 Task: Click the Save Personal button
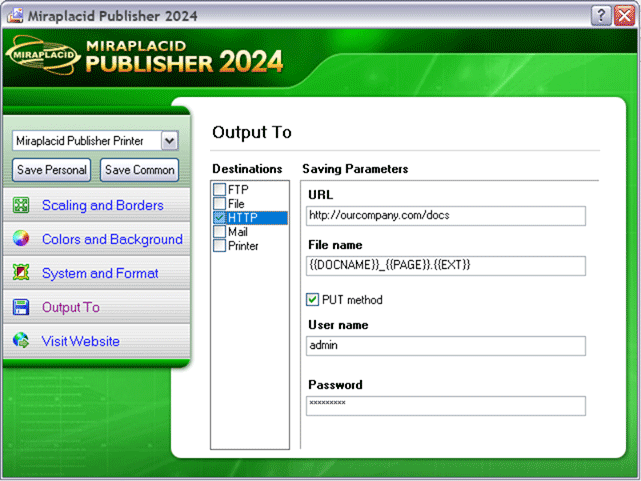click(x=52, y=170)
